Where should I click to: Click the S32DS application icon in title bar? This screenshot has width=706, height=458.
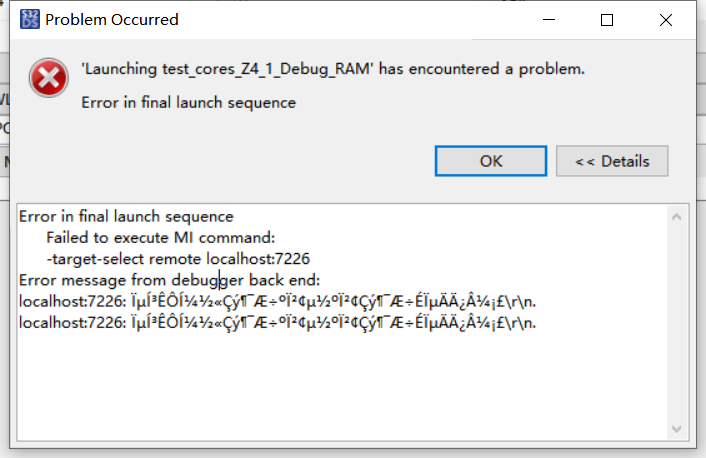pyautogui.click(x=29, y=19)
